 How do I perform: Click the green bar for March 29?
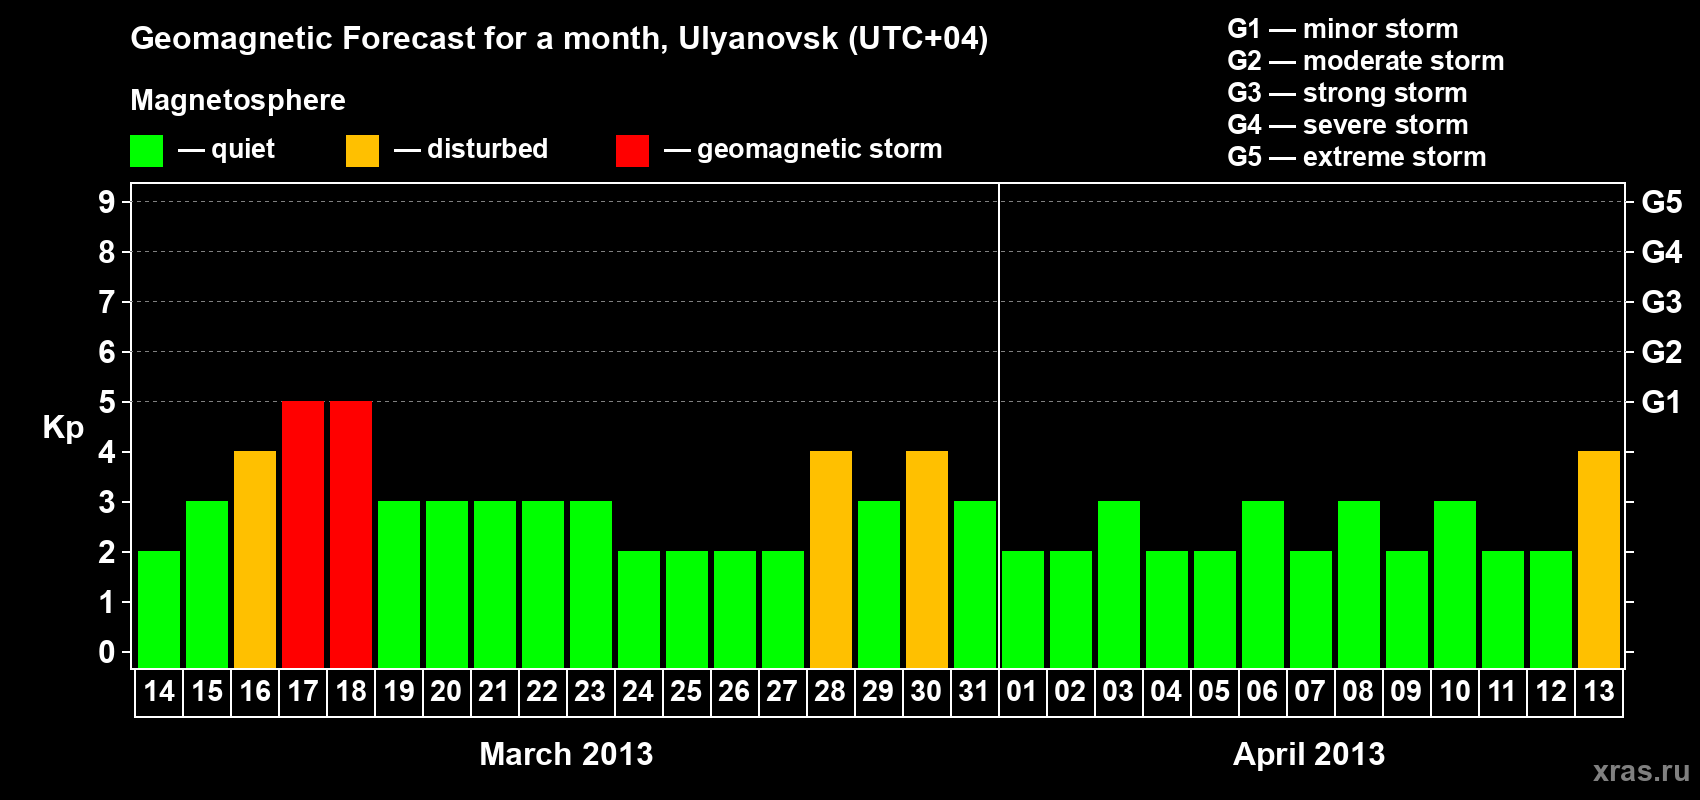(x=879, y=584)
